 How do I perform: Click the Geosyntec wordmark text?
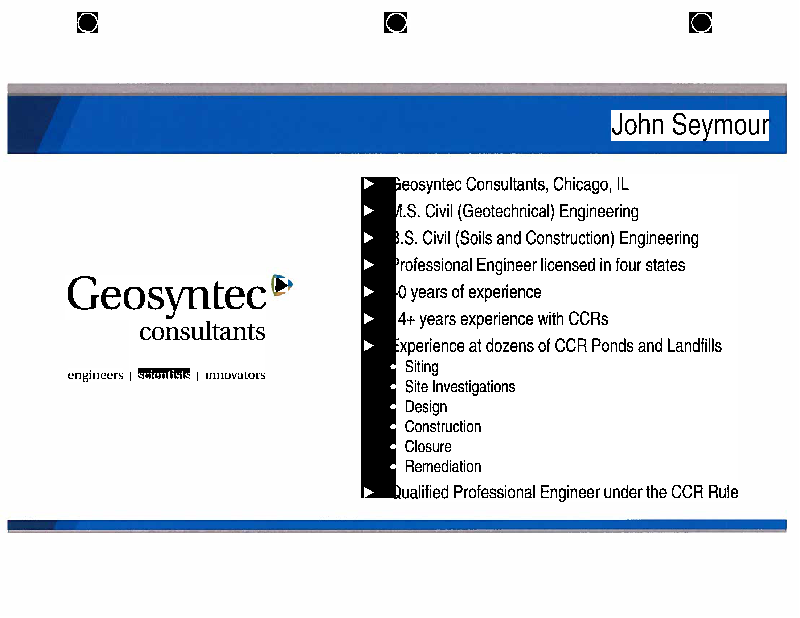167,295
